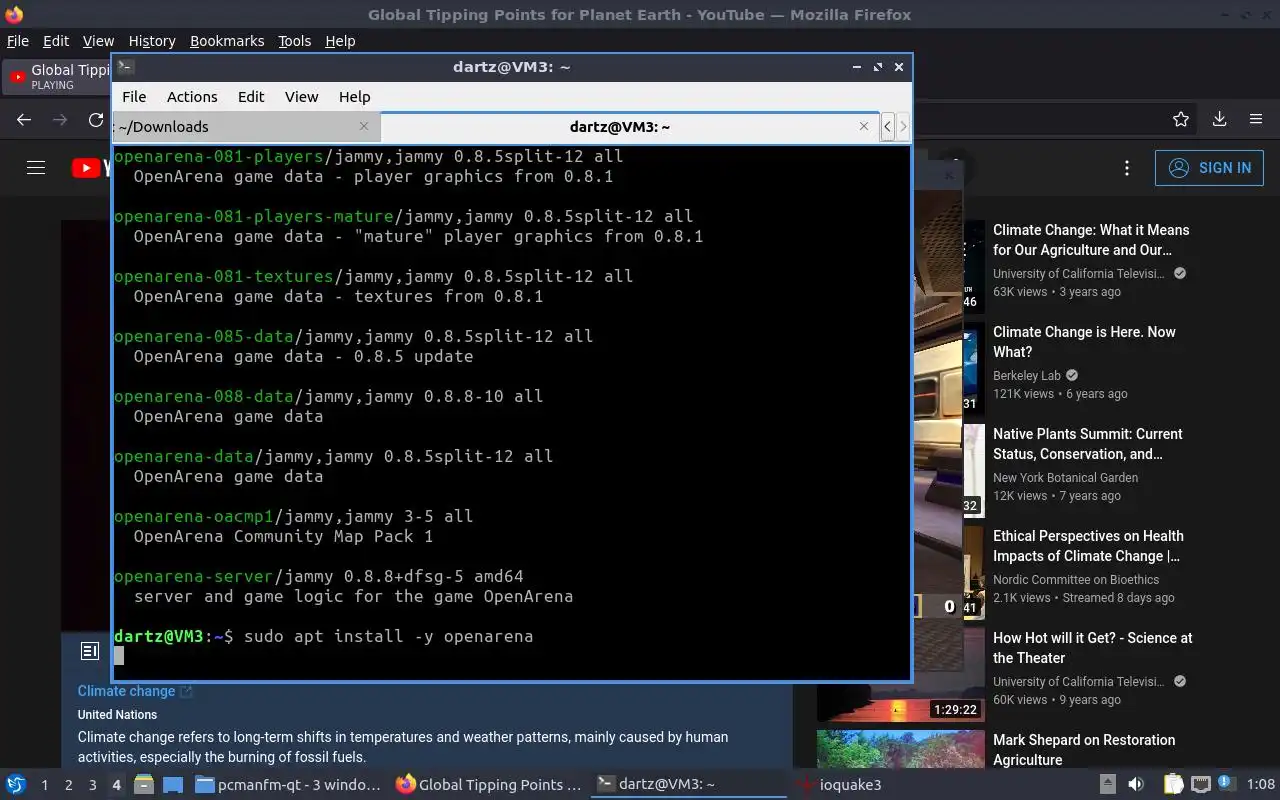Open Firefox Bookmarks menu
The width and height of the screenshot is (1280, 800).
click(227, 41)
